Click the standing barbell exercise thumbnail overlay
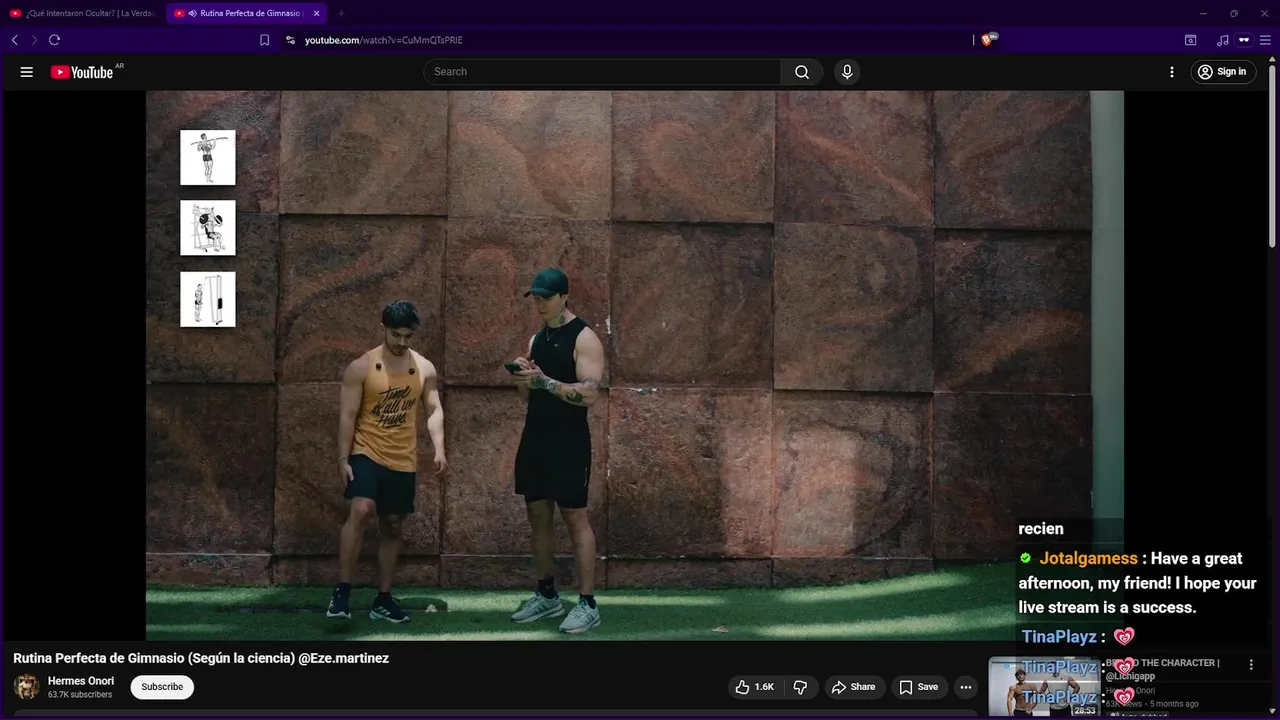 pyautogui.click(x=208, y=157)
